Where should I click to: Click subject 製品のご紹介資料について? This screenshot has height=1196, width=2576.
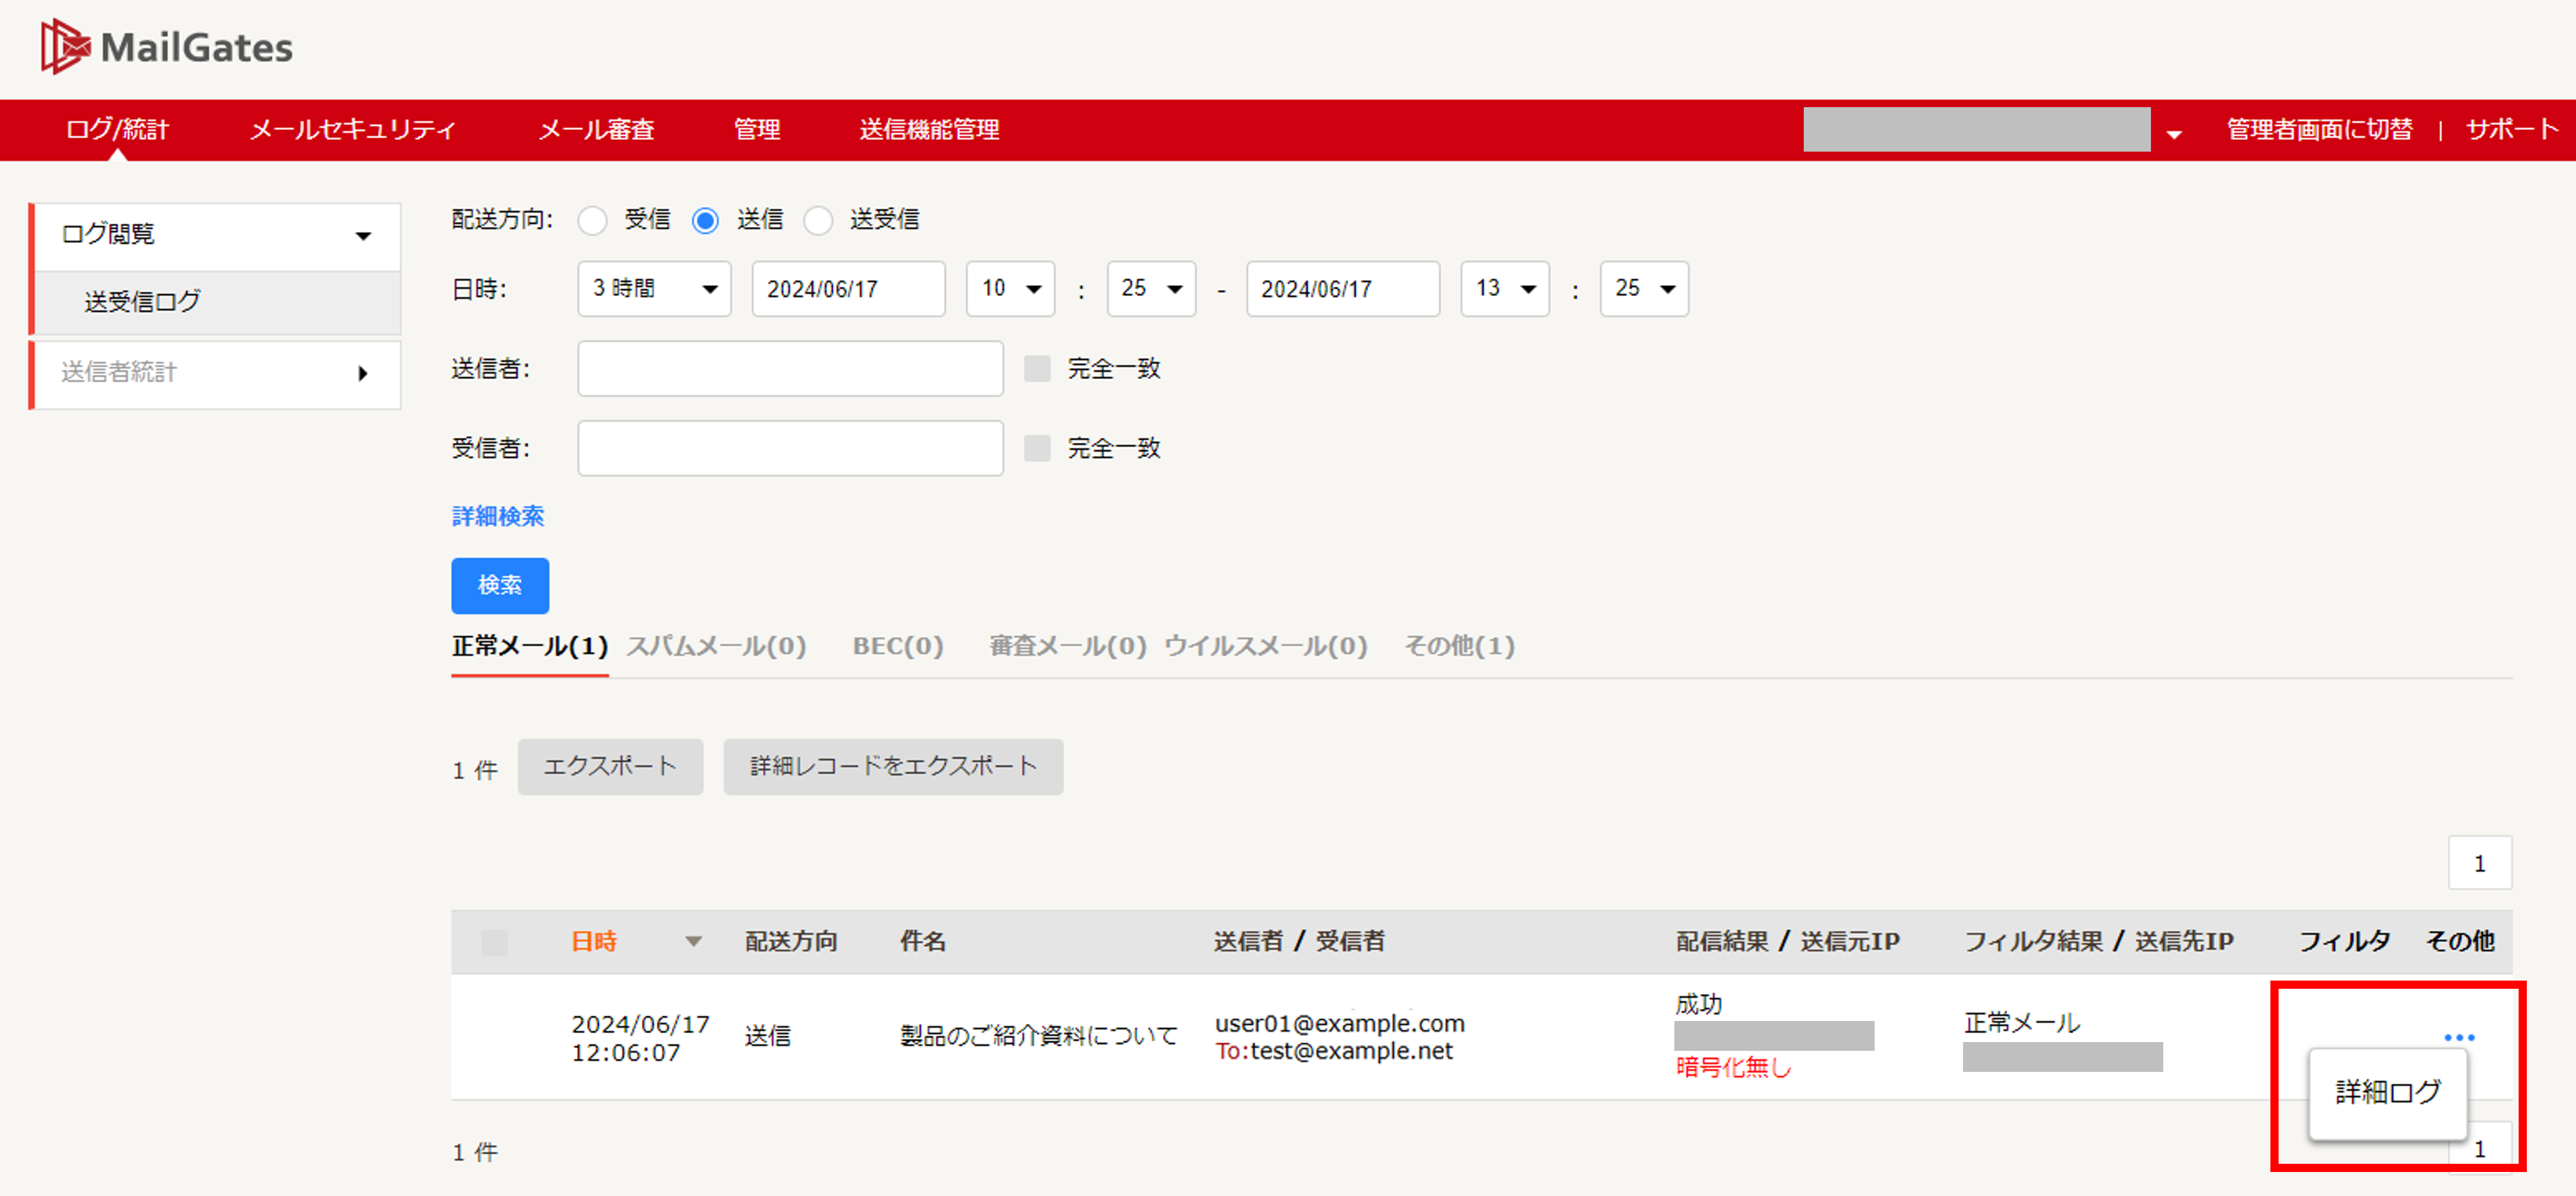(x=1038, y=1036)
